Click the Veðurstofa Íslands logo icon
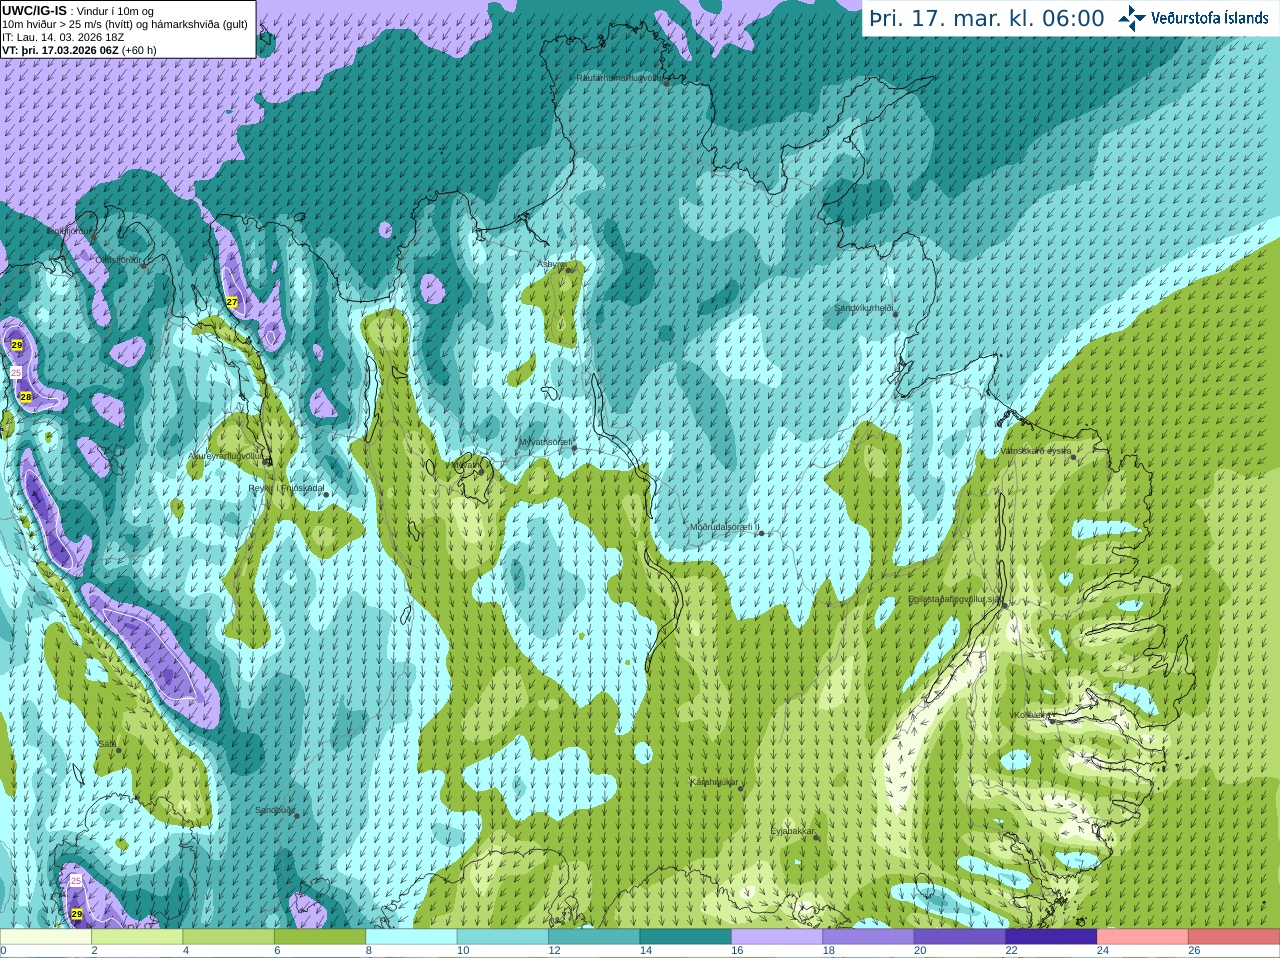The height and width of the screenshot is (958, 1280). (1132, 18)
